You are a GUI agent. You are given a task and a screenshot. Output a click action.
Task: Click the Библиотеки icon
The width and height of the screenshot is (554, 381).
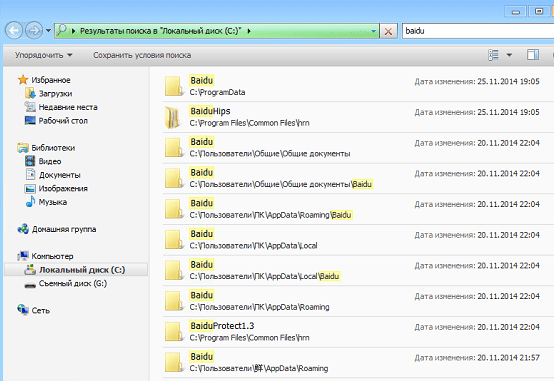click(x=23, y=147)
